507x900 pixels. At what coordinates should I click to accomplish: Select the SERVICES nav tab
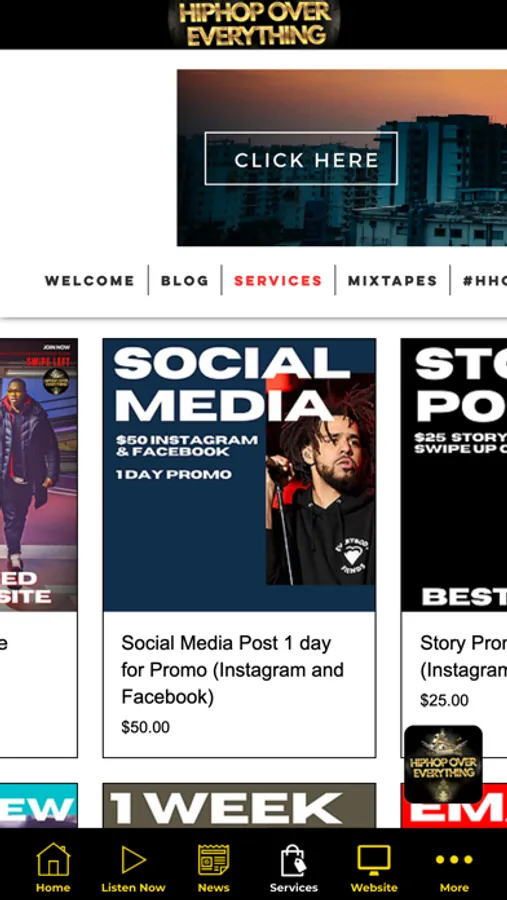click(278, 281)
